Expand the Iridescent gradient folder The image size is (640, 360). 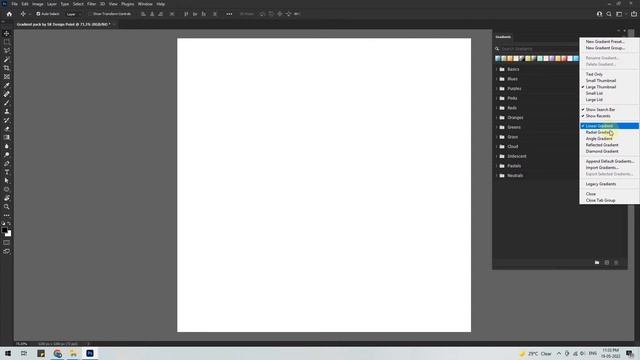[x=497, y=156]
